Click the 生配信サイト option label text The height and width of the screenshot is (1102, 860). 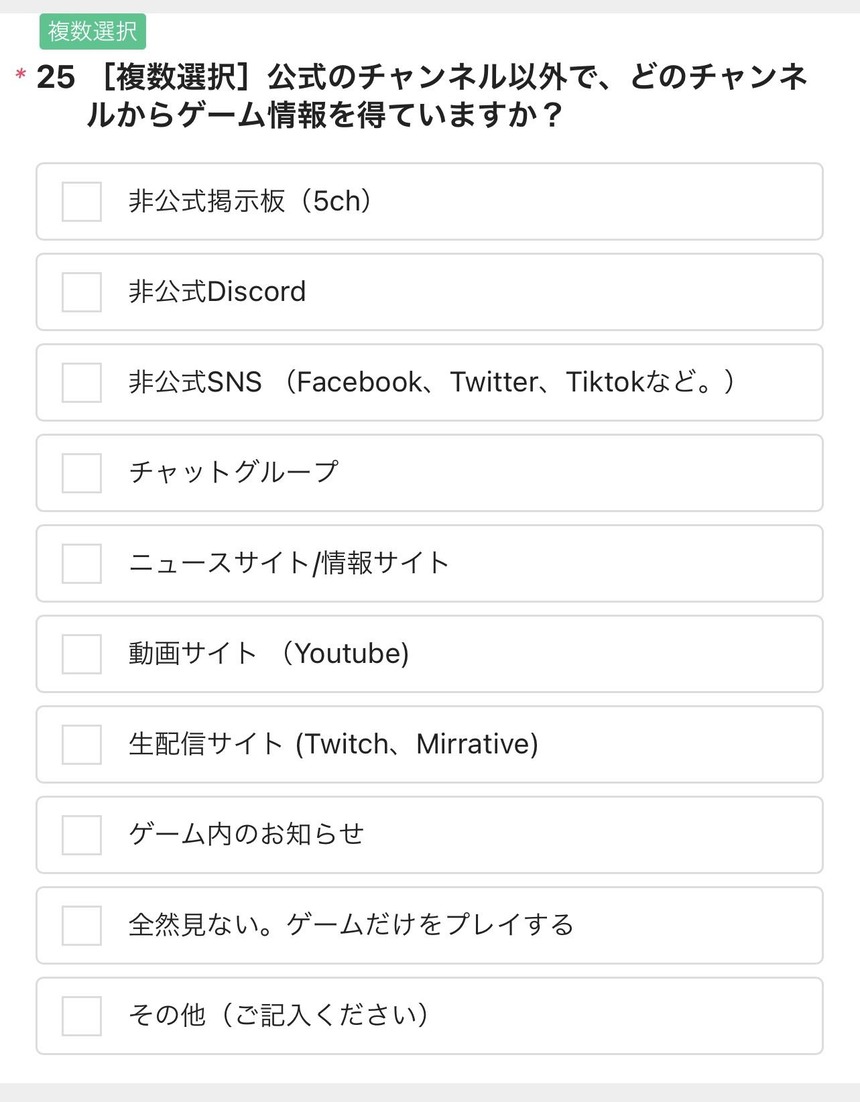pyautogui.click(x=333, y=744)
